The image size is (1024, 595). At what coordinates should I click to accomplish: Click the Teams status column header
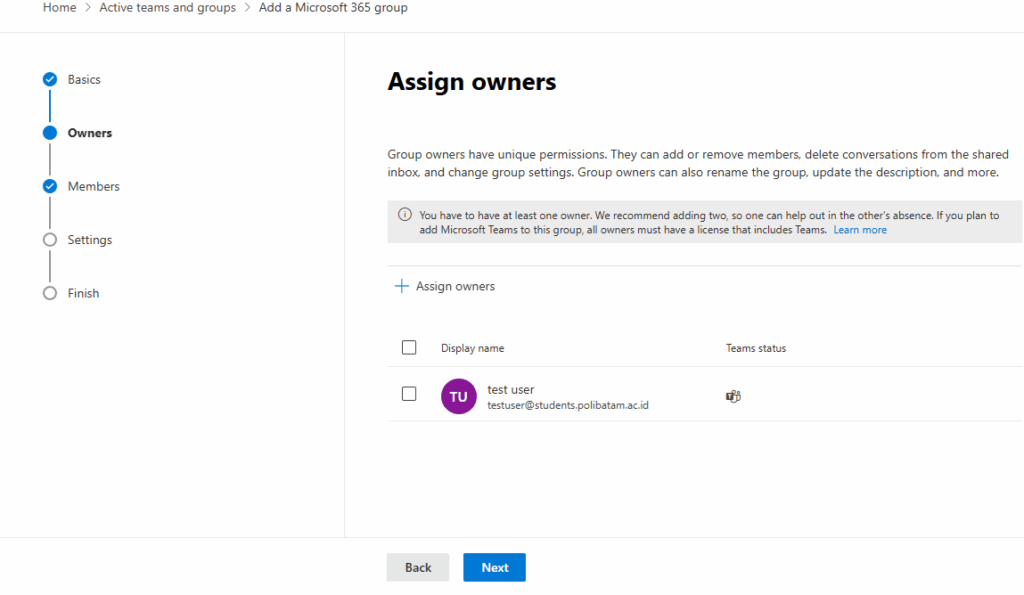pyautogui.click(x=756, y=348)
